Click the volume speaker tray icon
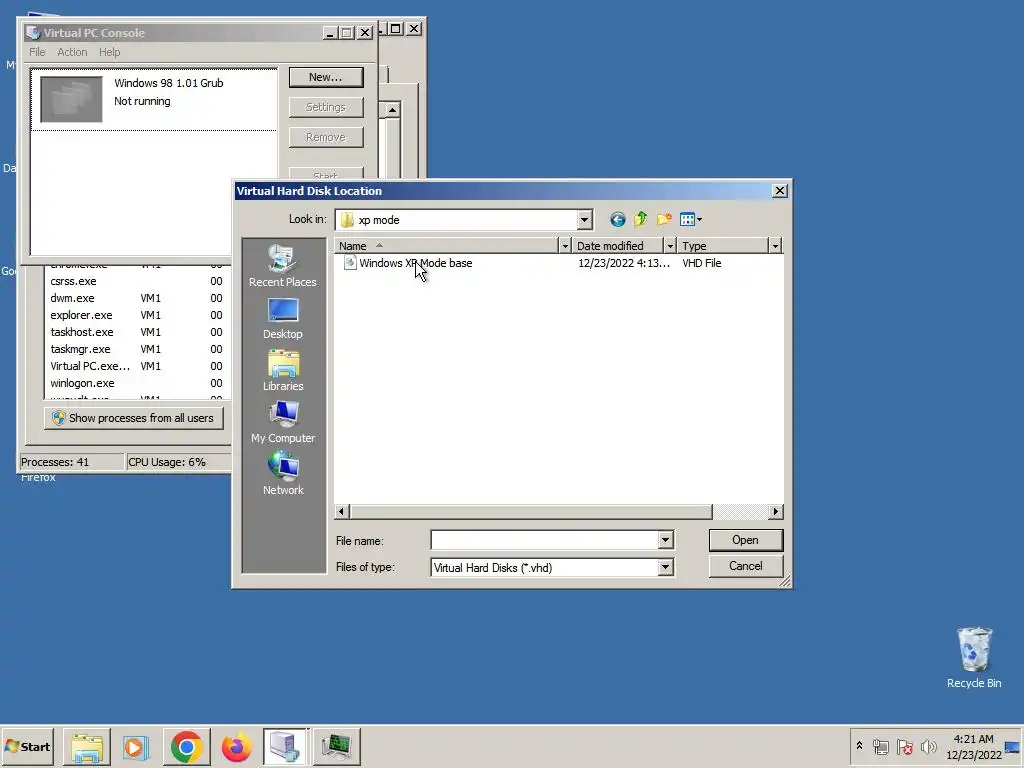Image resolution: width=1024 pixels, height=768 pixels. (928, 746)
